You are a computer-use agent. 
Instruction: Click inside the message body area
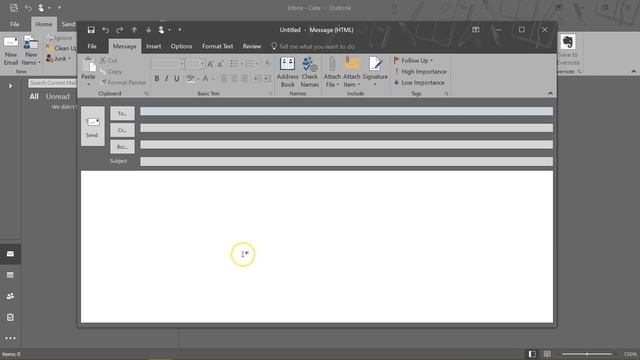click(x=317, y=247)
